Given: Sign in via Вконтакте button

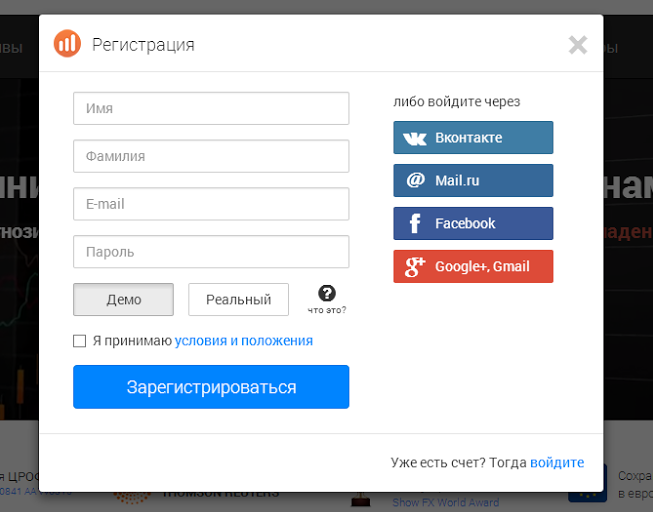Looking at the screenshot, I should click(473, 137).
